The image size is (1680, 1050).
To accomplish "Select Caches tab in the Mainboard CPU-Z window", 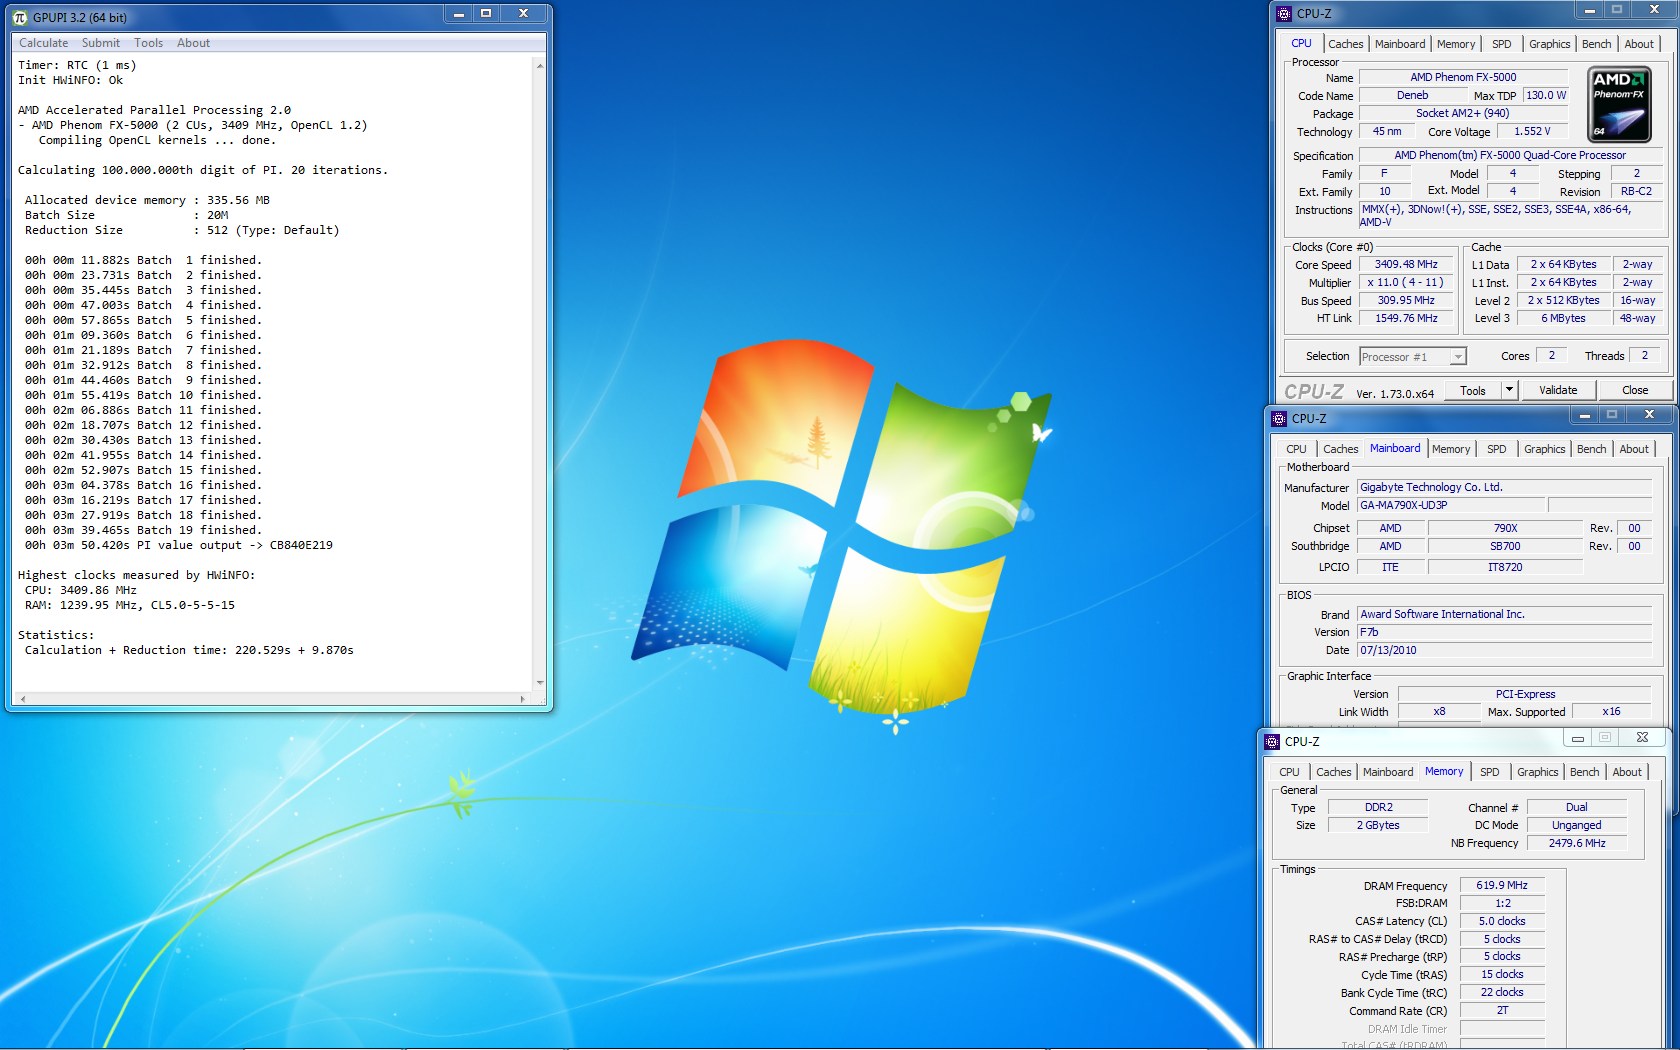I will pos(1340,449).
